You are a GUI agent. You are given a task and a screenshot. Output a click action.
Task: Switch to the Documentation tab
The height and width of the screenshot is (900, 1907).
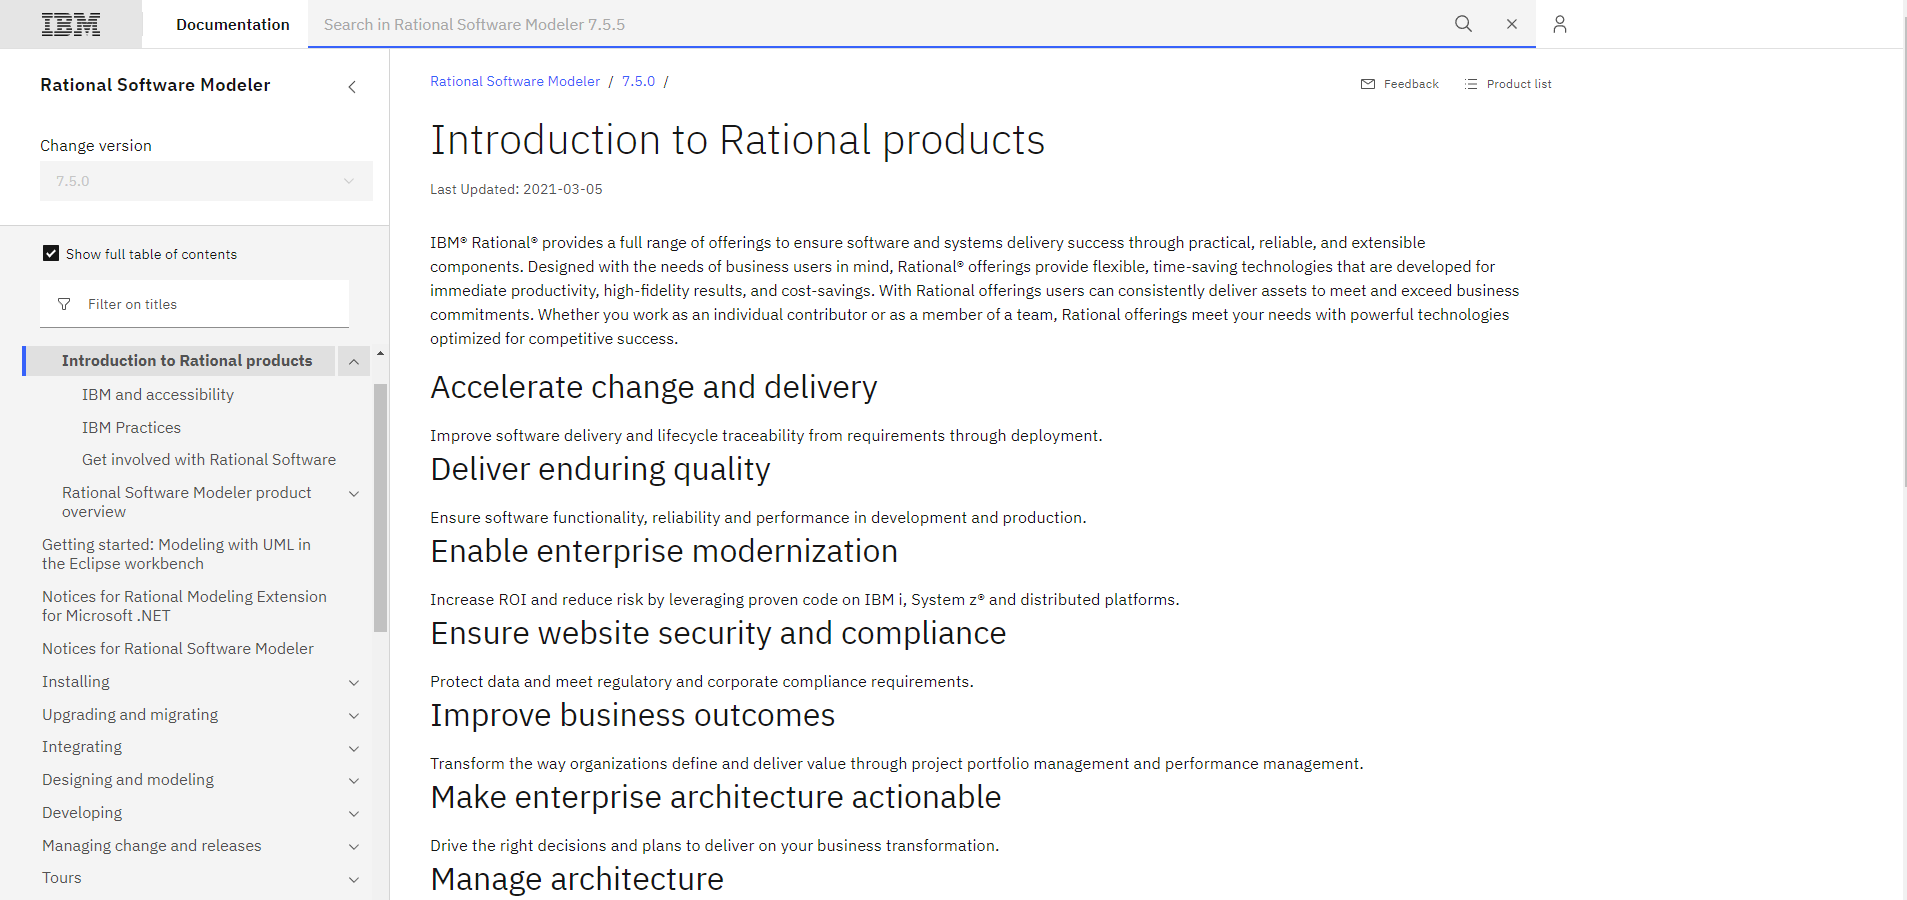232,23
